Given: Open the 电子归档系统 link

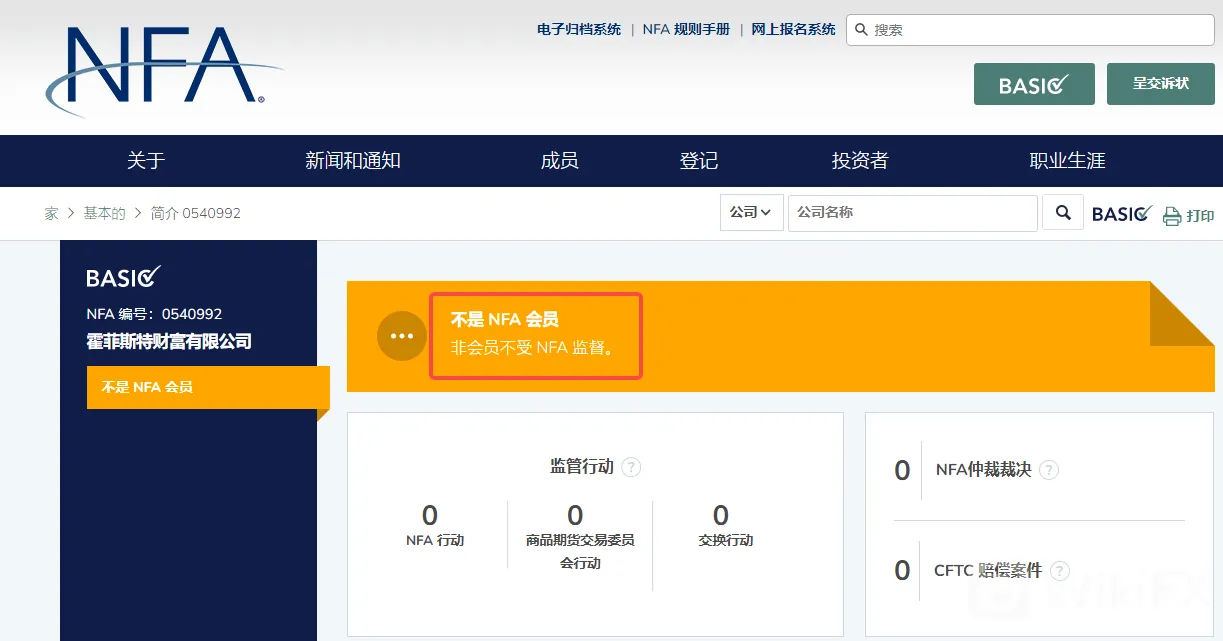Looking at the screenshot, I should tap(579, 30).
